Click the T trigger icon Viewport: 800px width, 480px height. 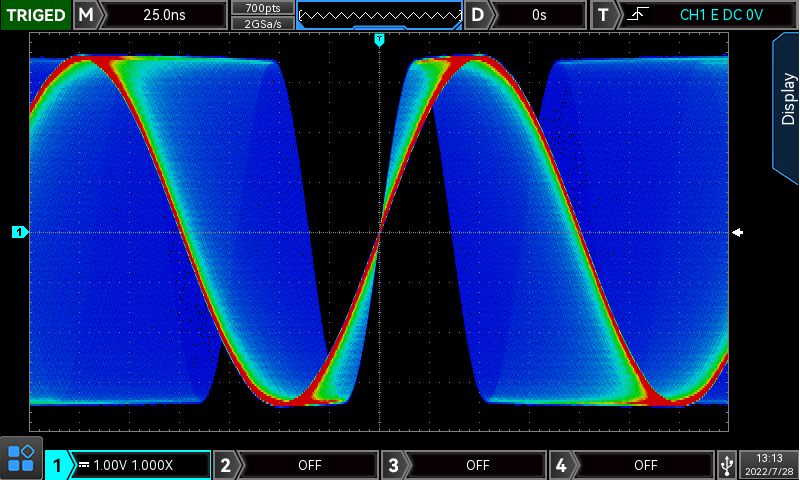pyautogui.click(x=603, y=15)
